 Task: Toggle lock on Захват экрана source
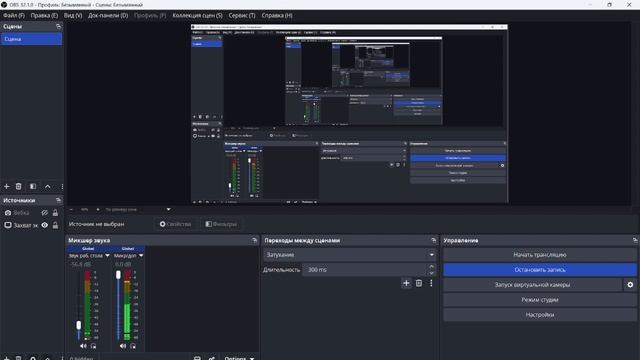pos(55,225)
